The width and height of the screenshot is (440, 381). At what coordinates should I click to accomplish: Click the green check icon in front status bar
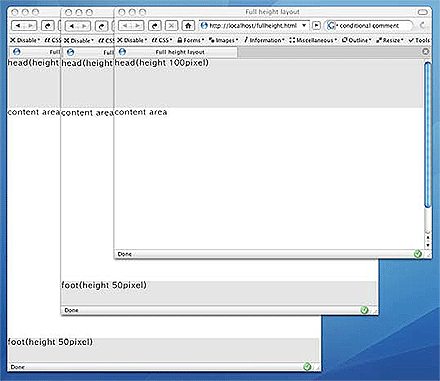pos(417,254)
